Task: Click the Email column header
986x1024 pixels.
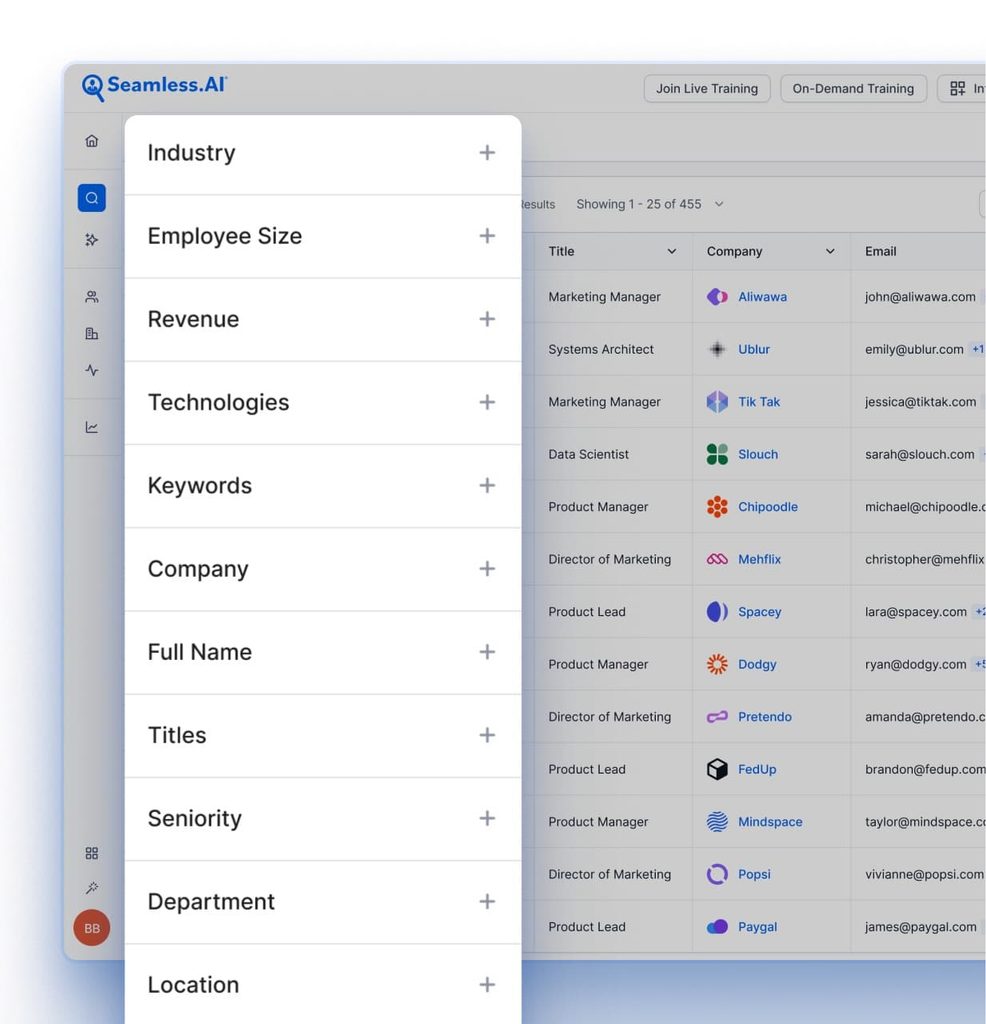Action: tap(880, 251)
